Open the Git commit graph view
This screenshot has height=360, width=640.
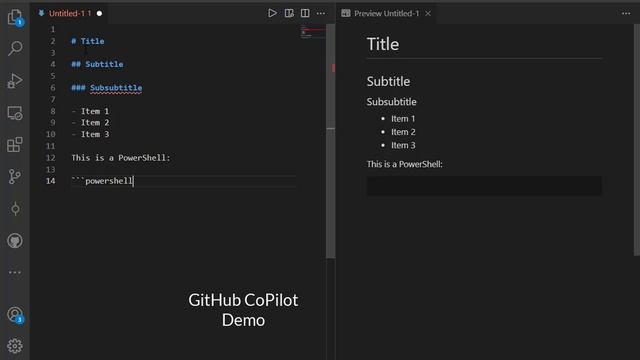click(x=15, y=209)
